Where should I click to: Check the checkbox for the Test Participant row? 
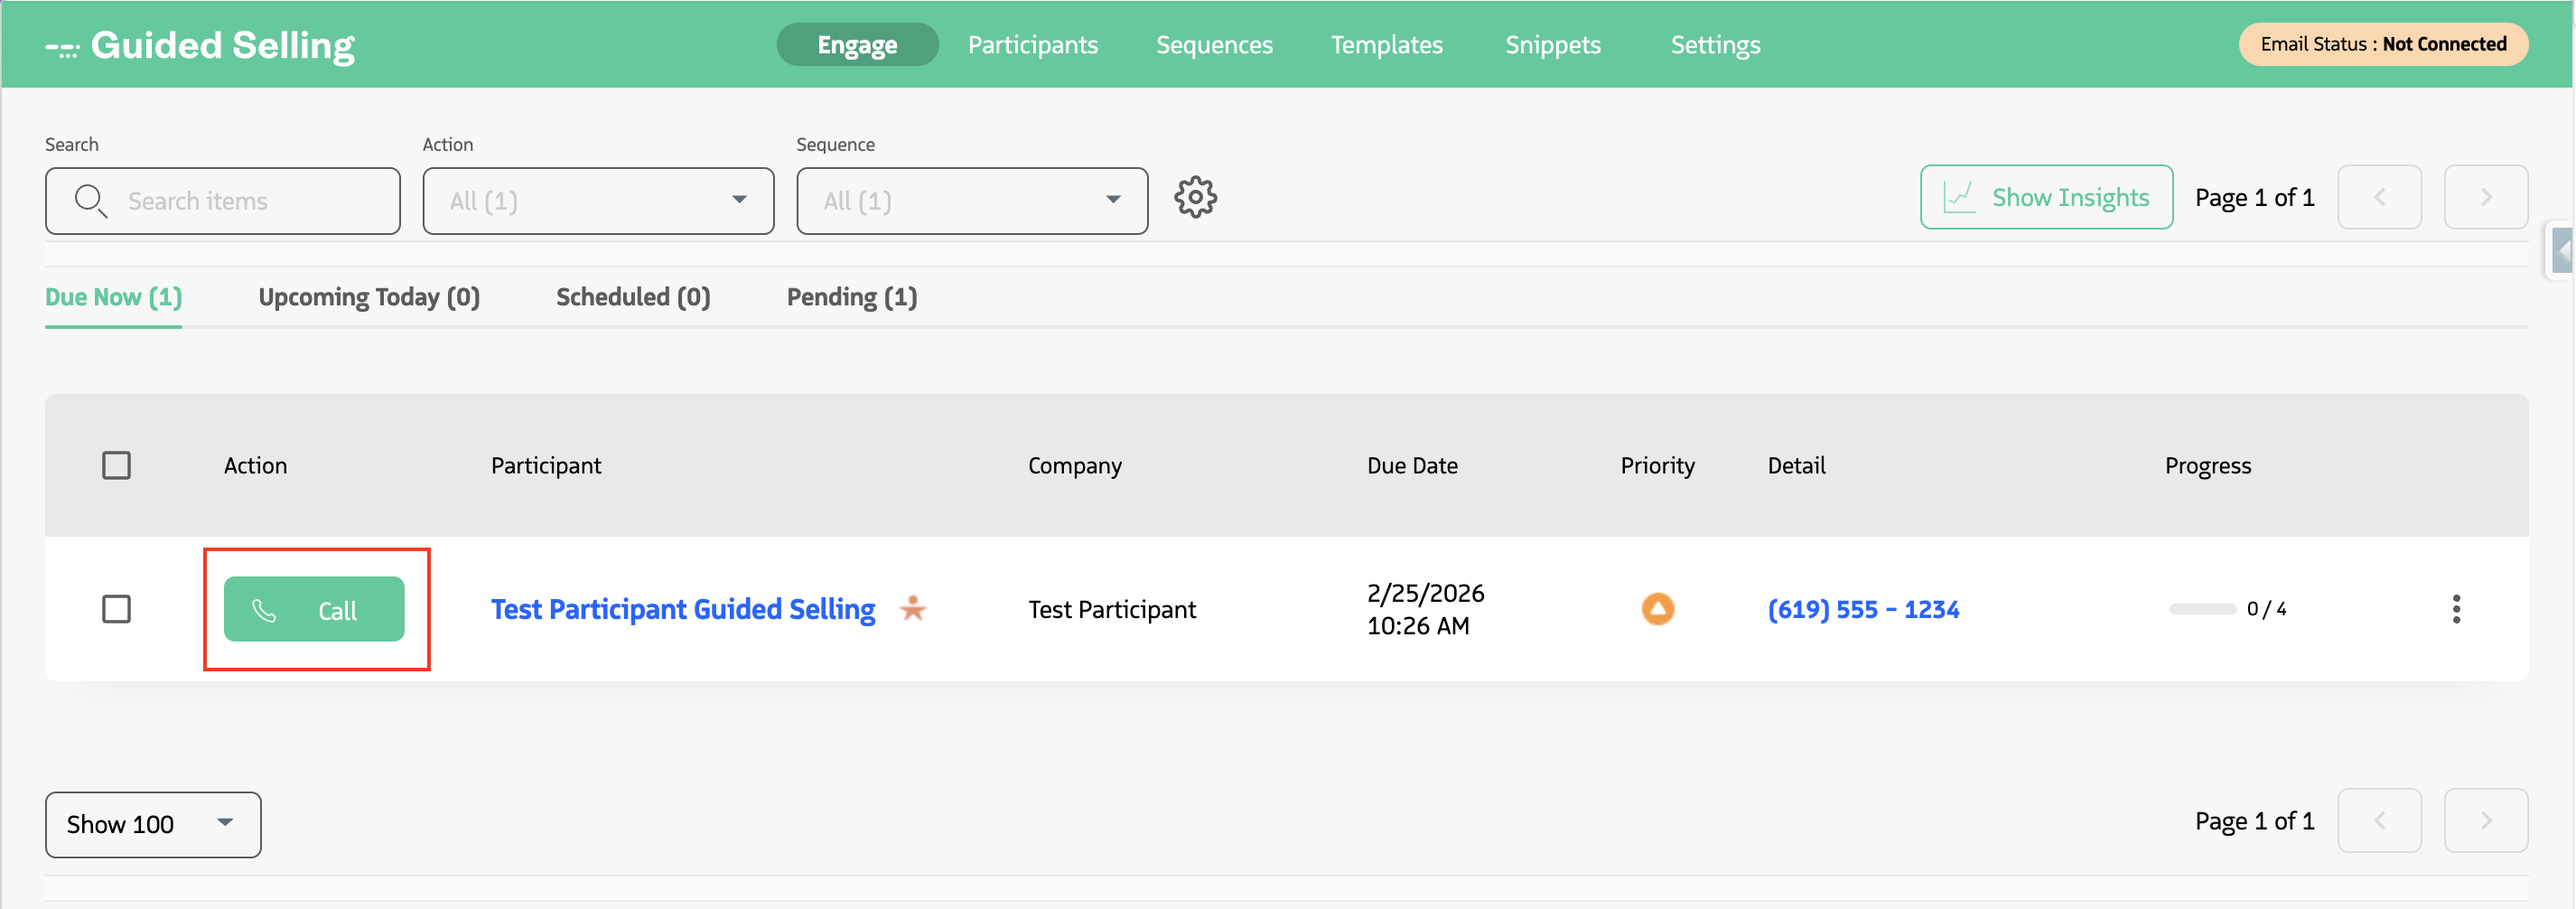click(116, 609)
